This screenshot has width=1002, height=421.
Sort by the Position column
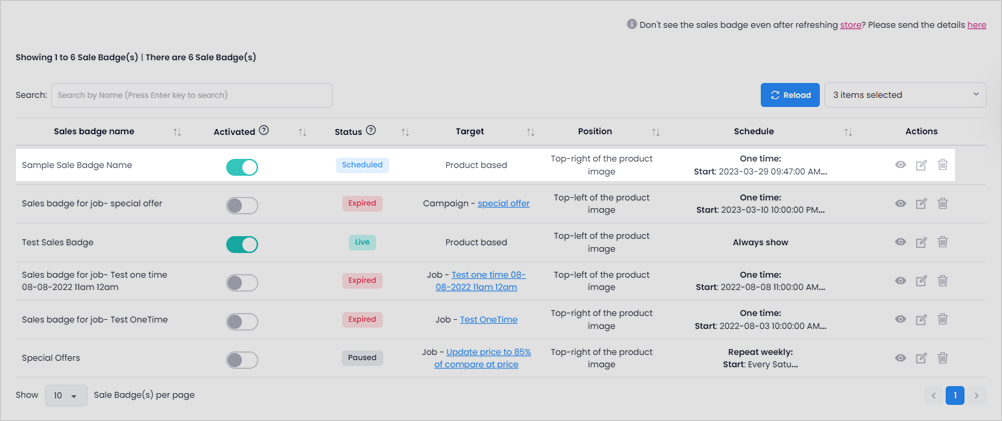[x=656, y=132]
